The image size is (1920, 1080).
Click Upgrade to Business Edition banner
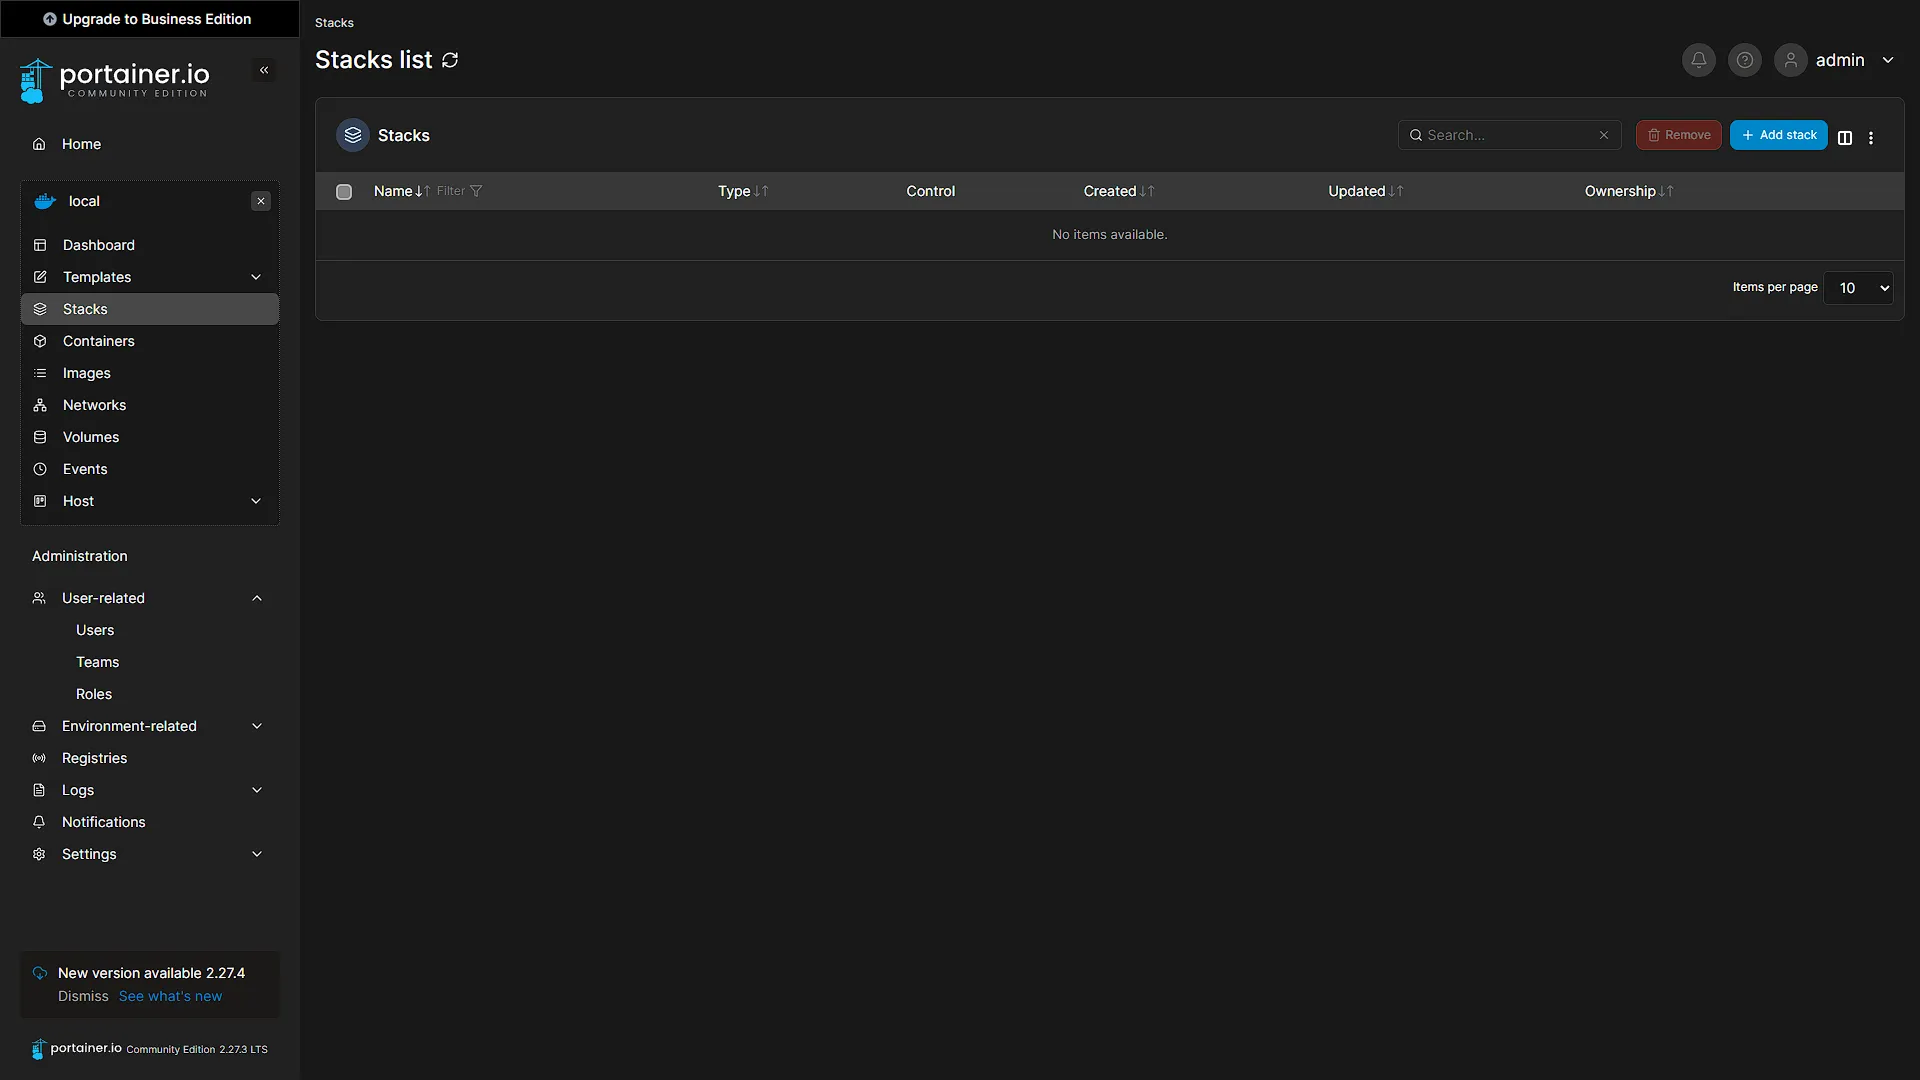click(x=150, y=19)
